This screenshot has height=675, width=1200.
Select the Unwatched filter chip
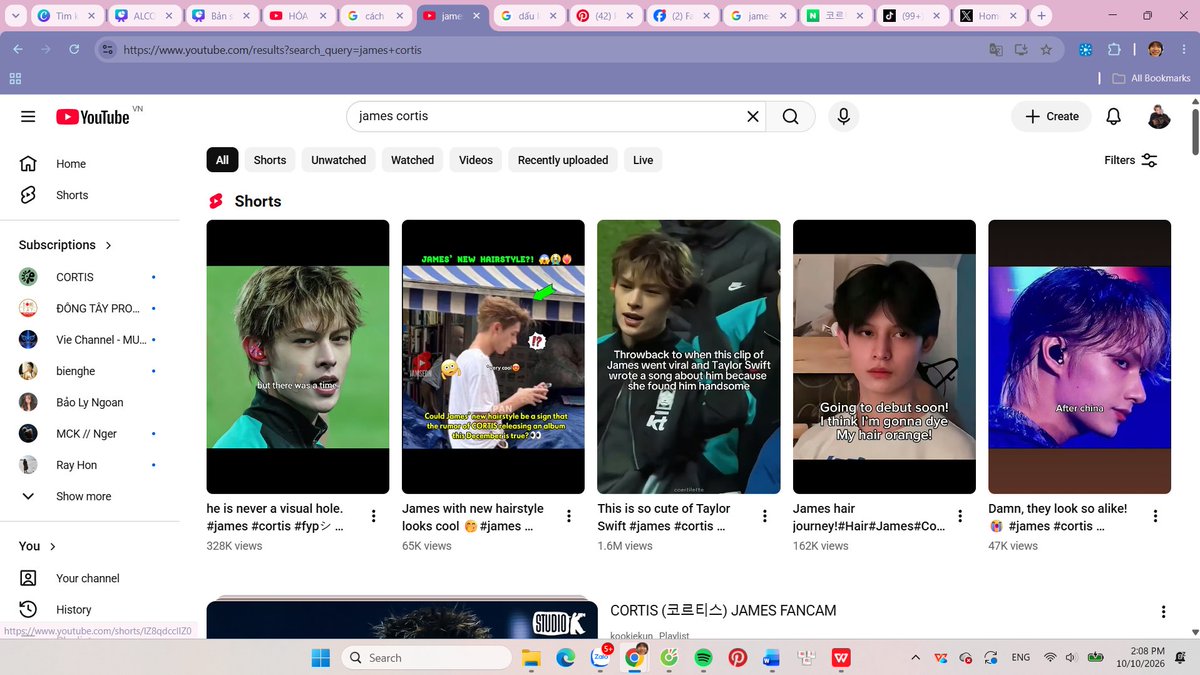(x=339, y=160)
